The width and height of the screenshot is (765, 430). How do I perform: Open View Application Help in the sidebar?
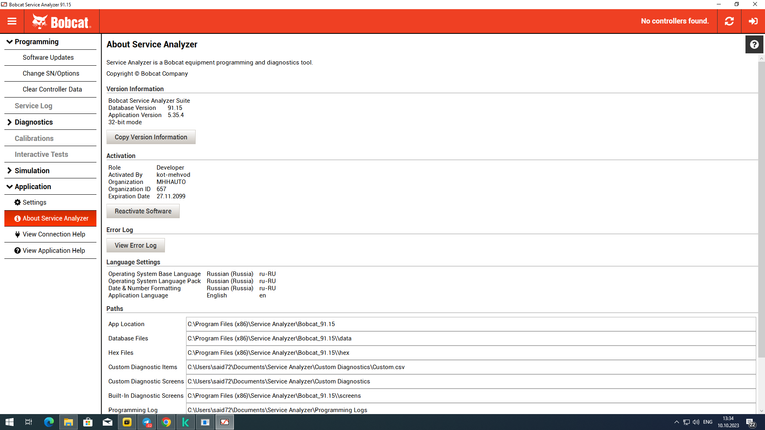click(53, 250)
